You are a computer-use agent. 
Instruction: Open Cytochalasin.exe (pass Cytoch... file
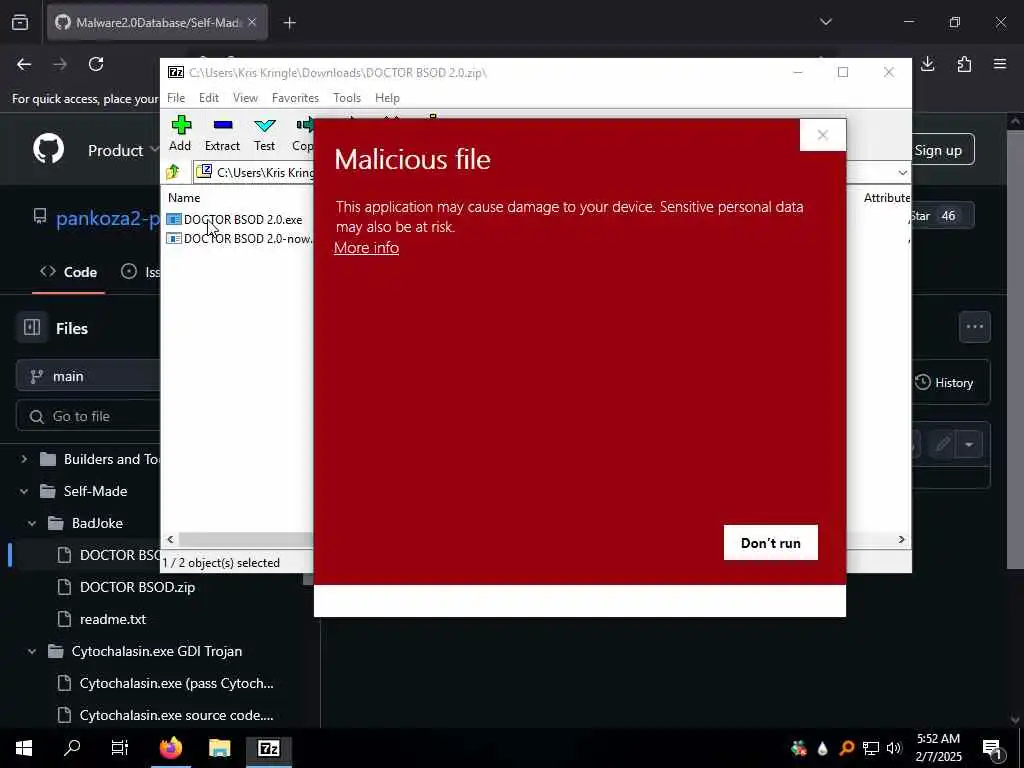pos(176,683)
